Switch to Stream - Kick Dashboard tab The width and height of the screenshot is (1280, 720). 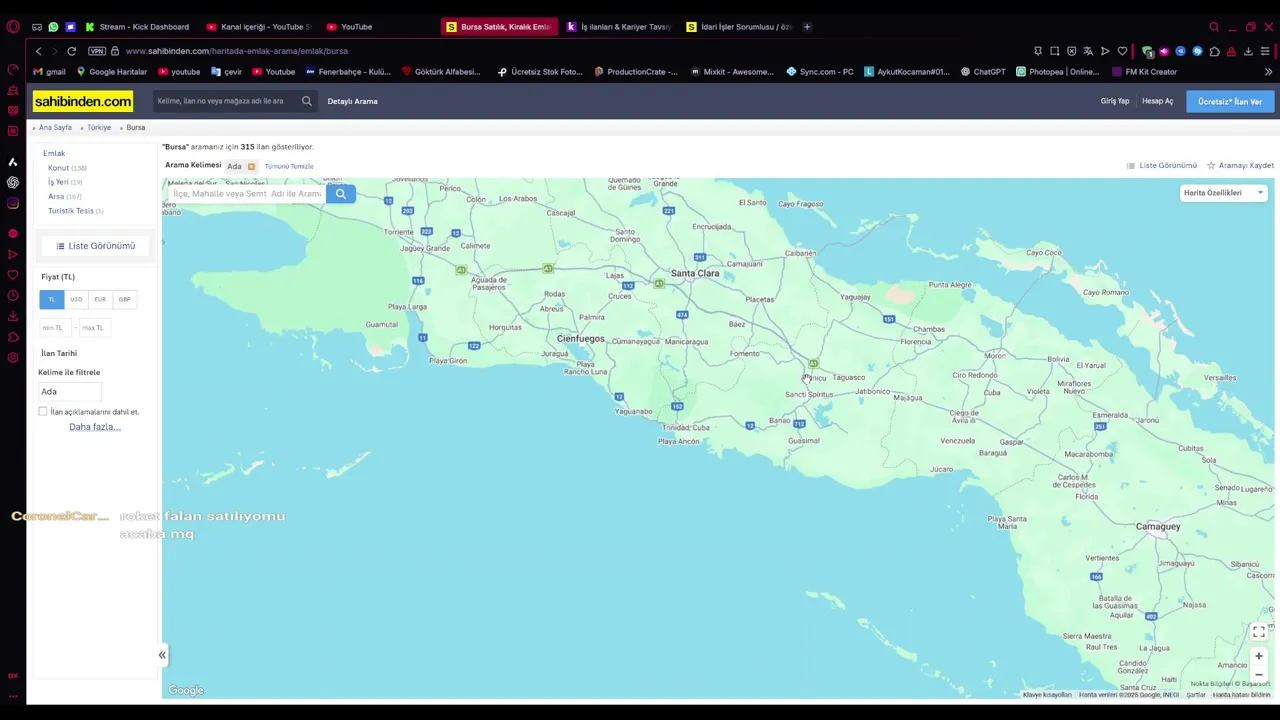coord(137,27)
